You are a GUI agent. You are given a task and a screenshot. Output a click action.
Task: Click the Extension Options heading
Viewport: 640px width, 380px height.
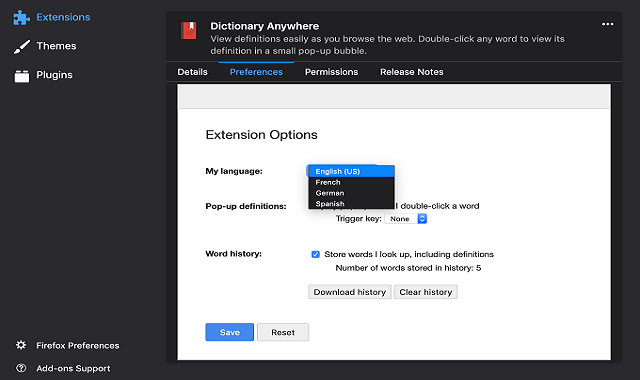[261, 135]
